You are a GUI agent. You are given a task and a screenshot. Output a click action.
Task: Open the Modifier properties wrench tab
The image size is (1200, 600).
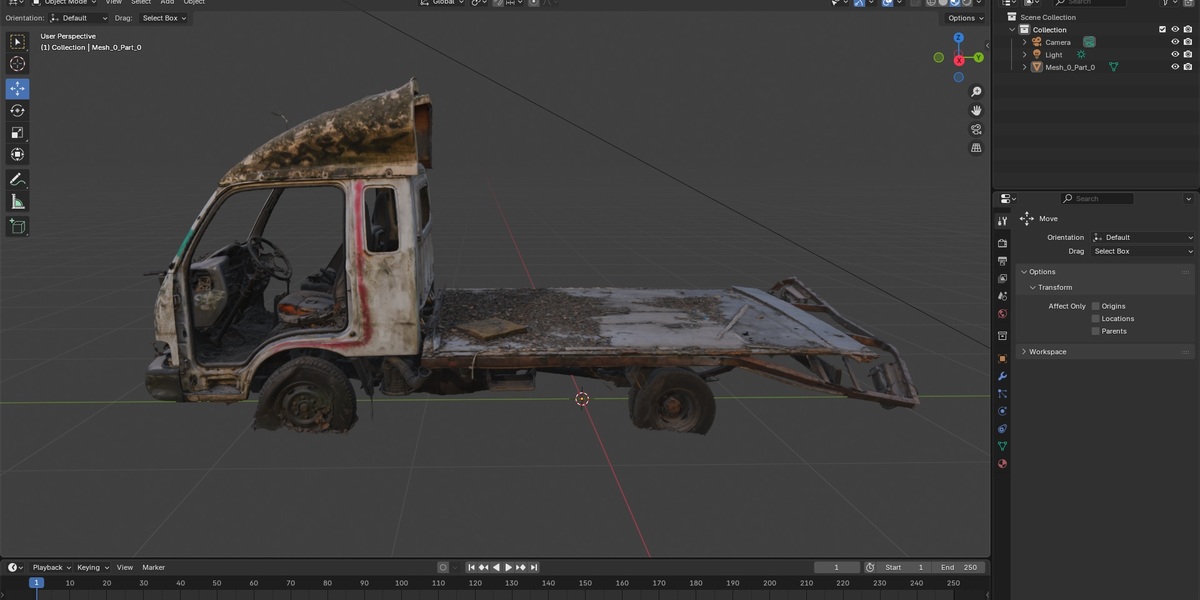click(1002, 376)
